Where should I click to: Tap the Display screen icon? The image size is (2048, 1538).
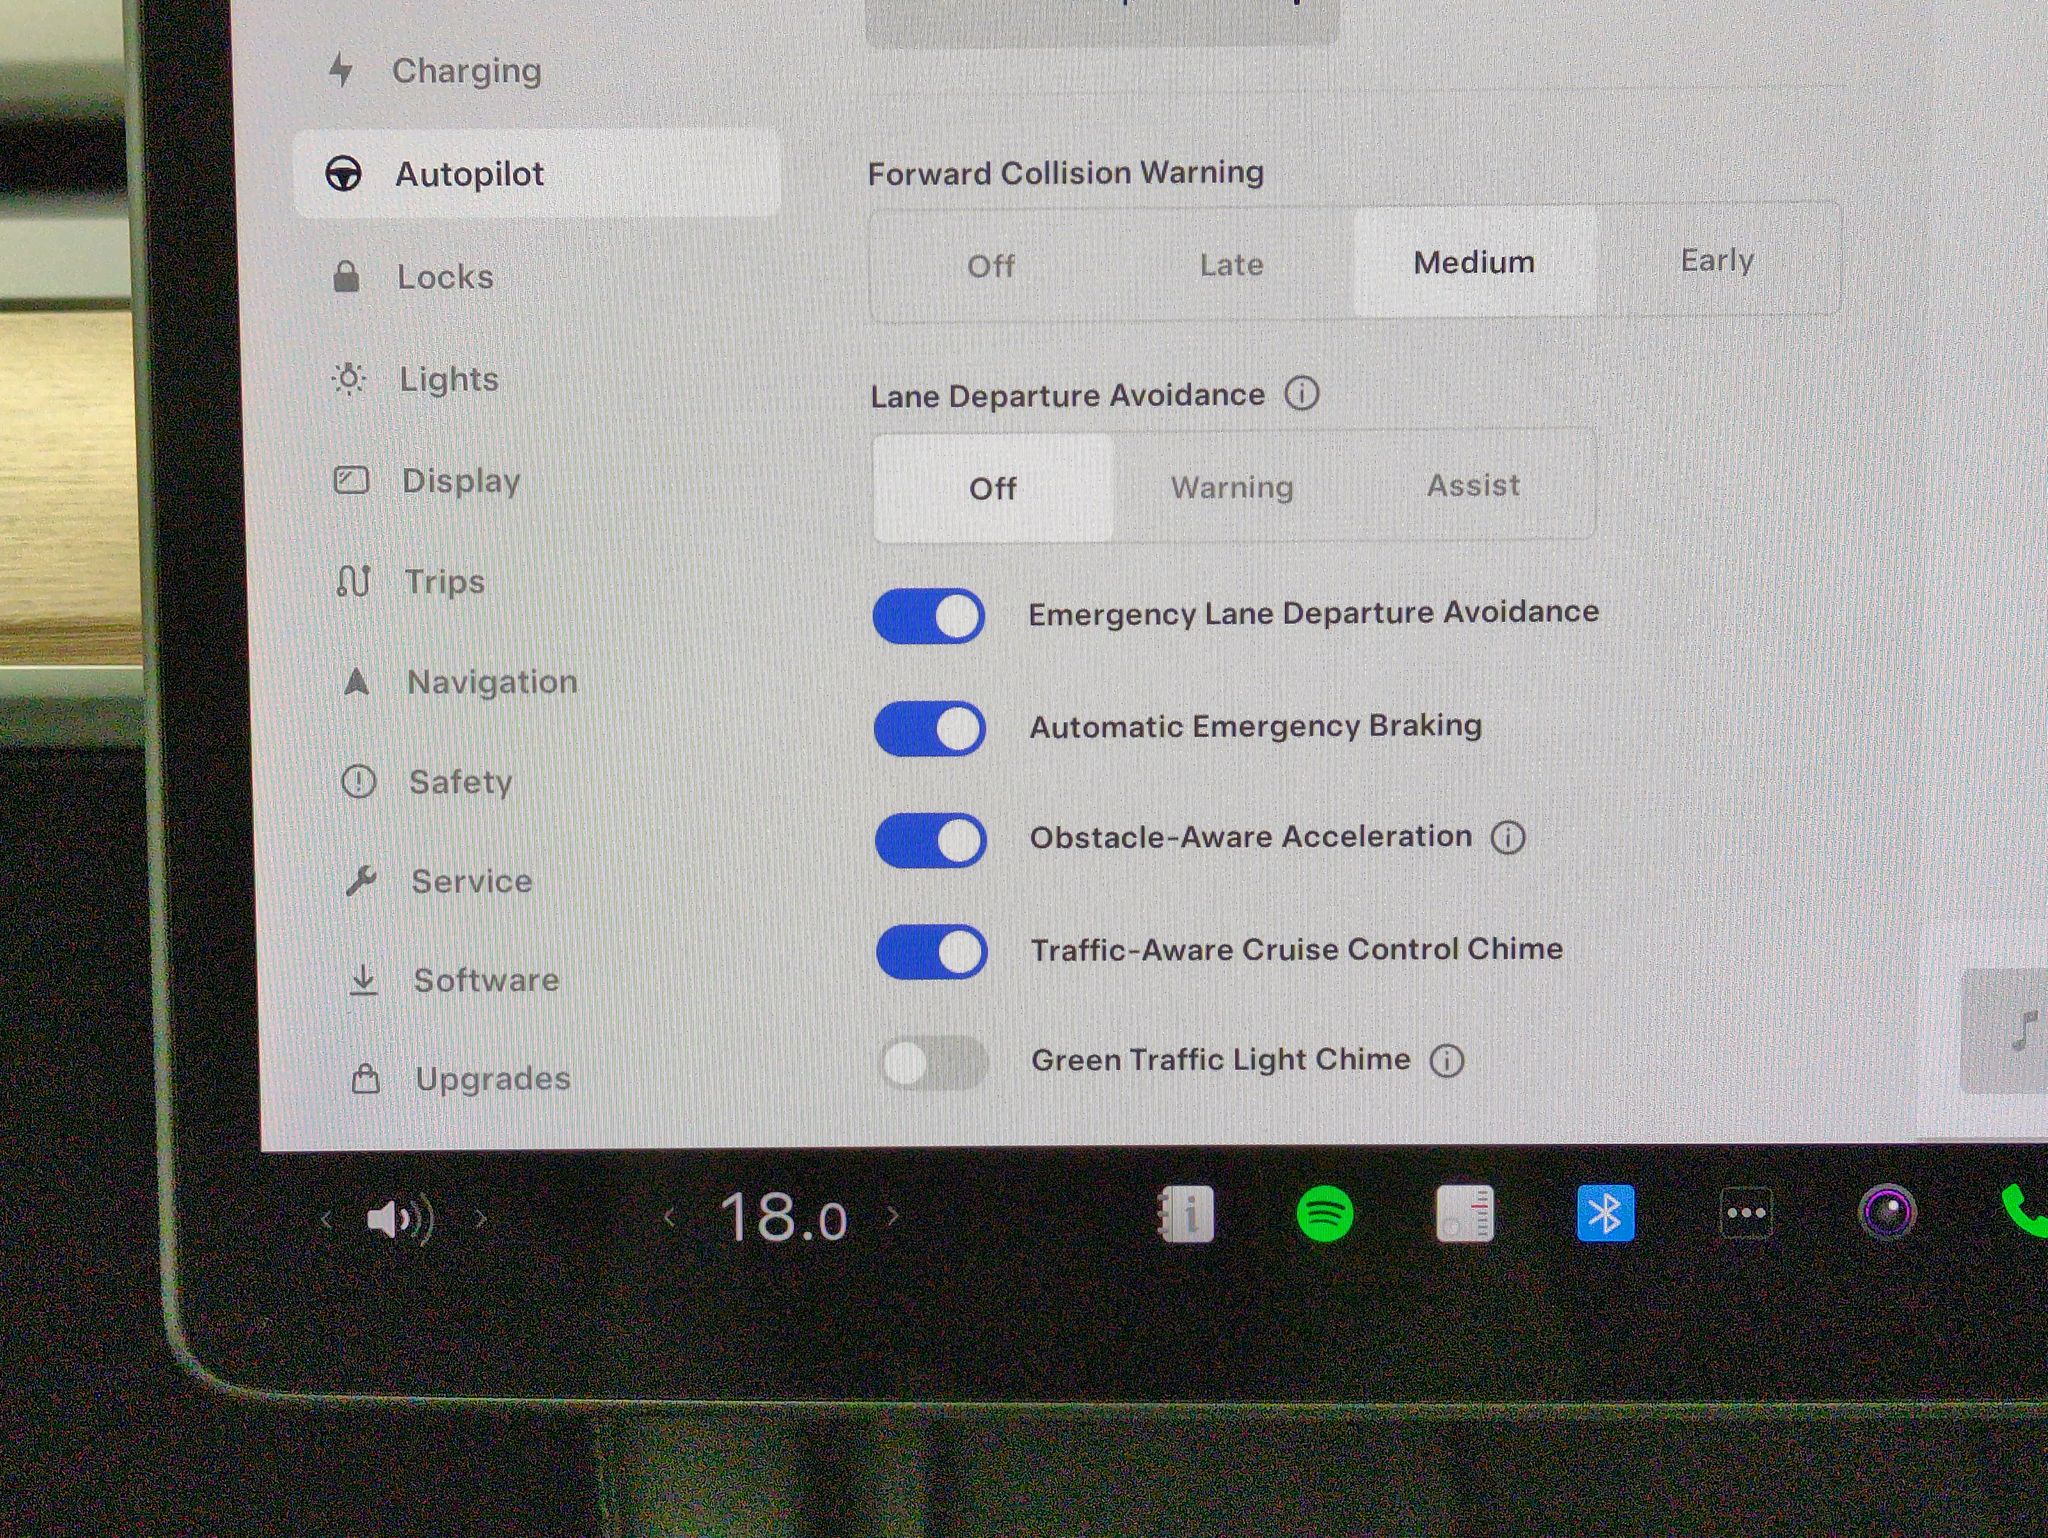coord(351,481)
